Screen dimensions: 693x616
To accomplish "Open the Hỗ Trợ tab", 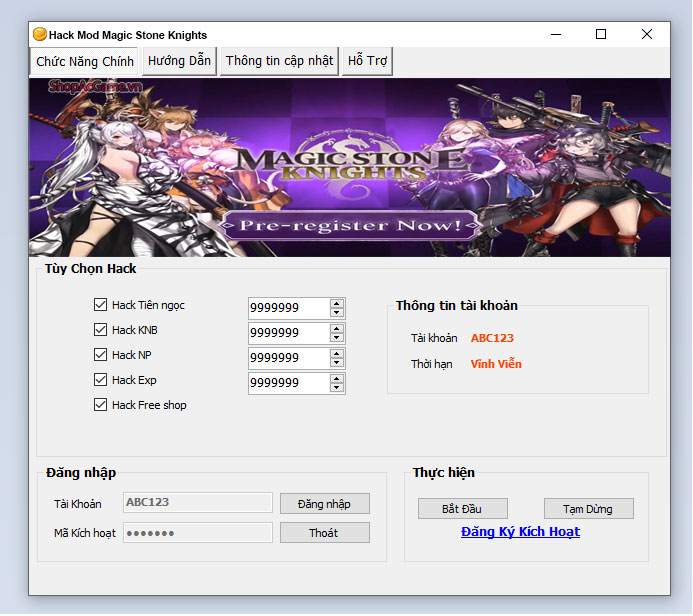I will (x=367, y=61).
